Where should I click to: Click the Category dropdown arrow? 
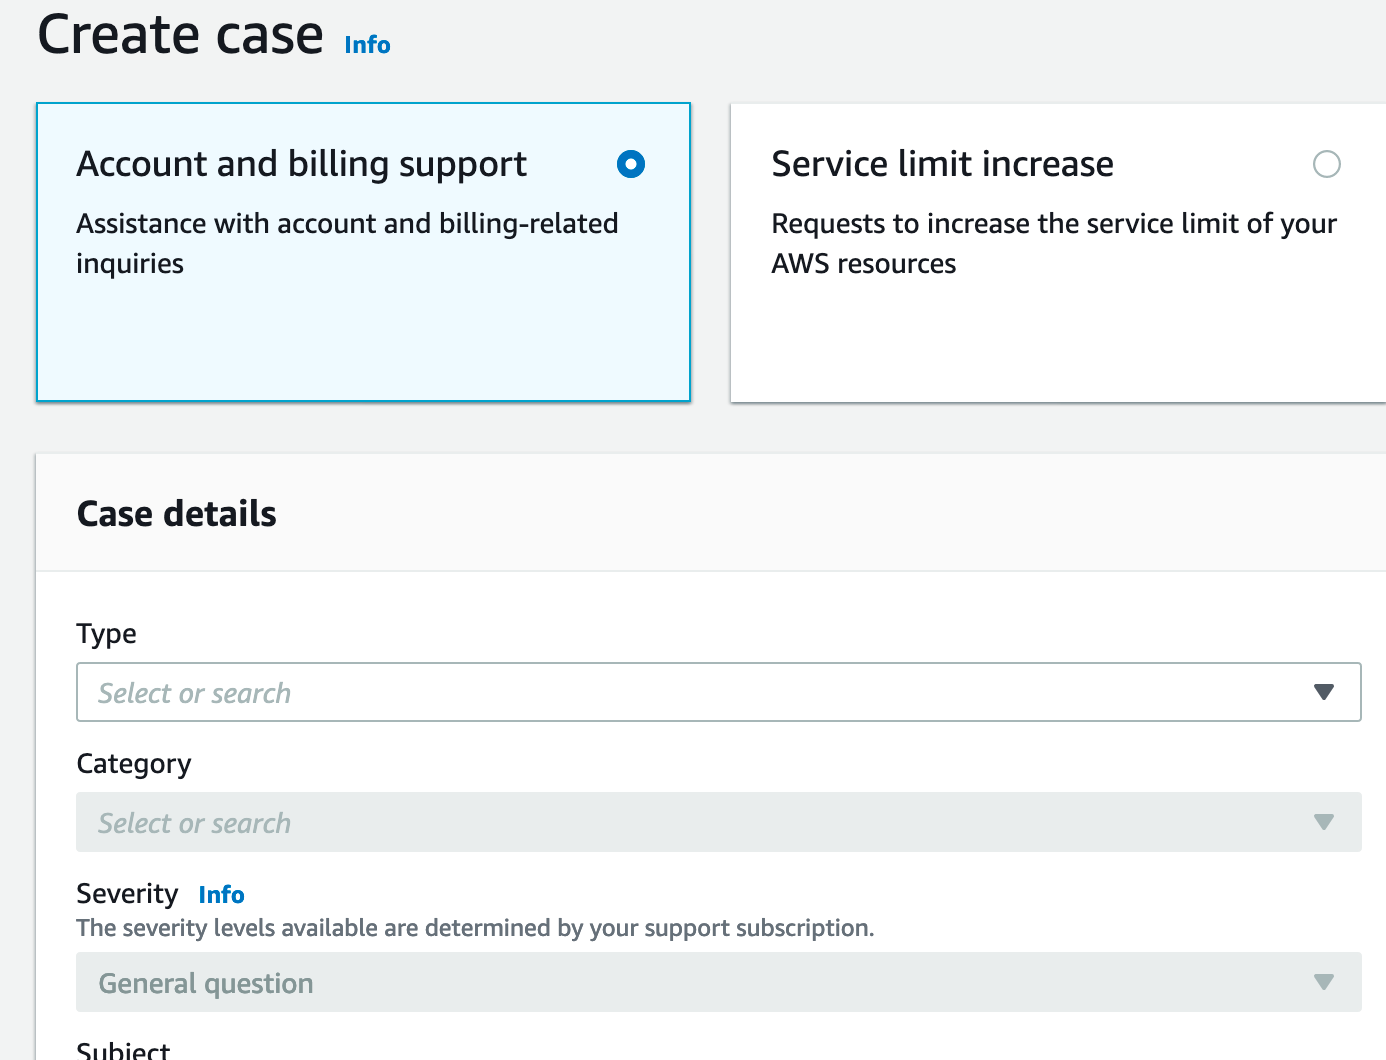[1324, 822]
